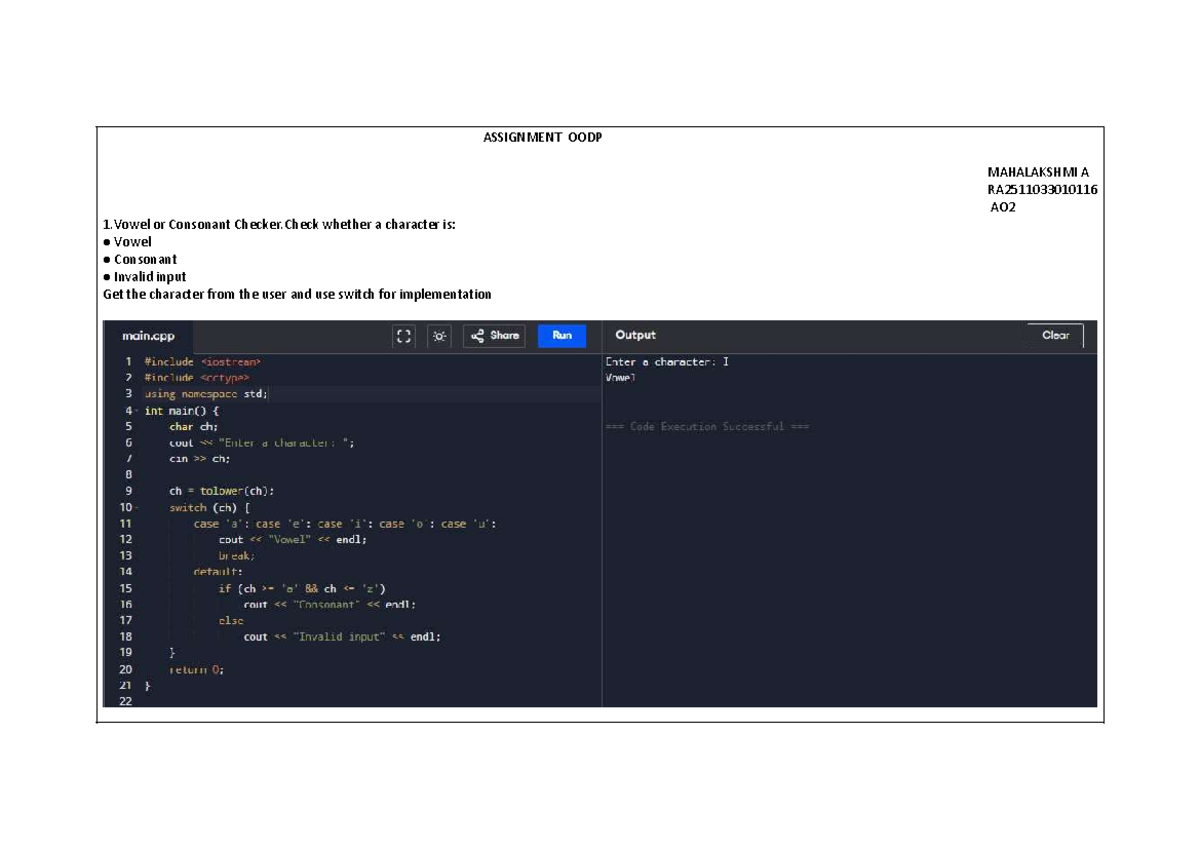Toggle the light/dark theme sun icon
The width and height of the screenshot is (1200, 849).
(439, 336)
